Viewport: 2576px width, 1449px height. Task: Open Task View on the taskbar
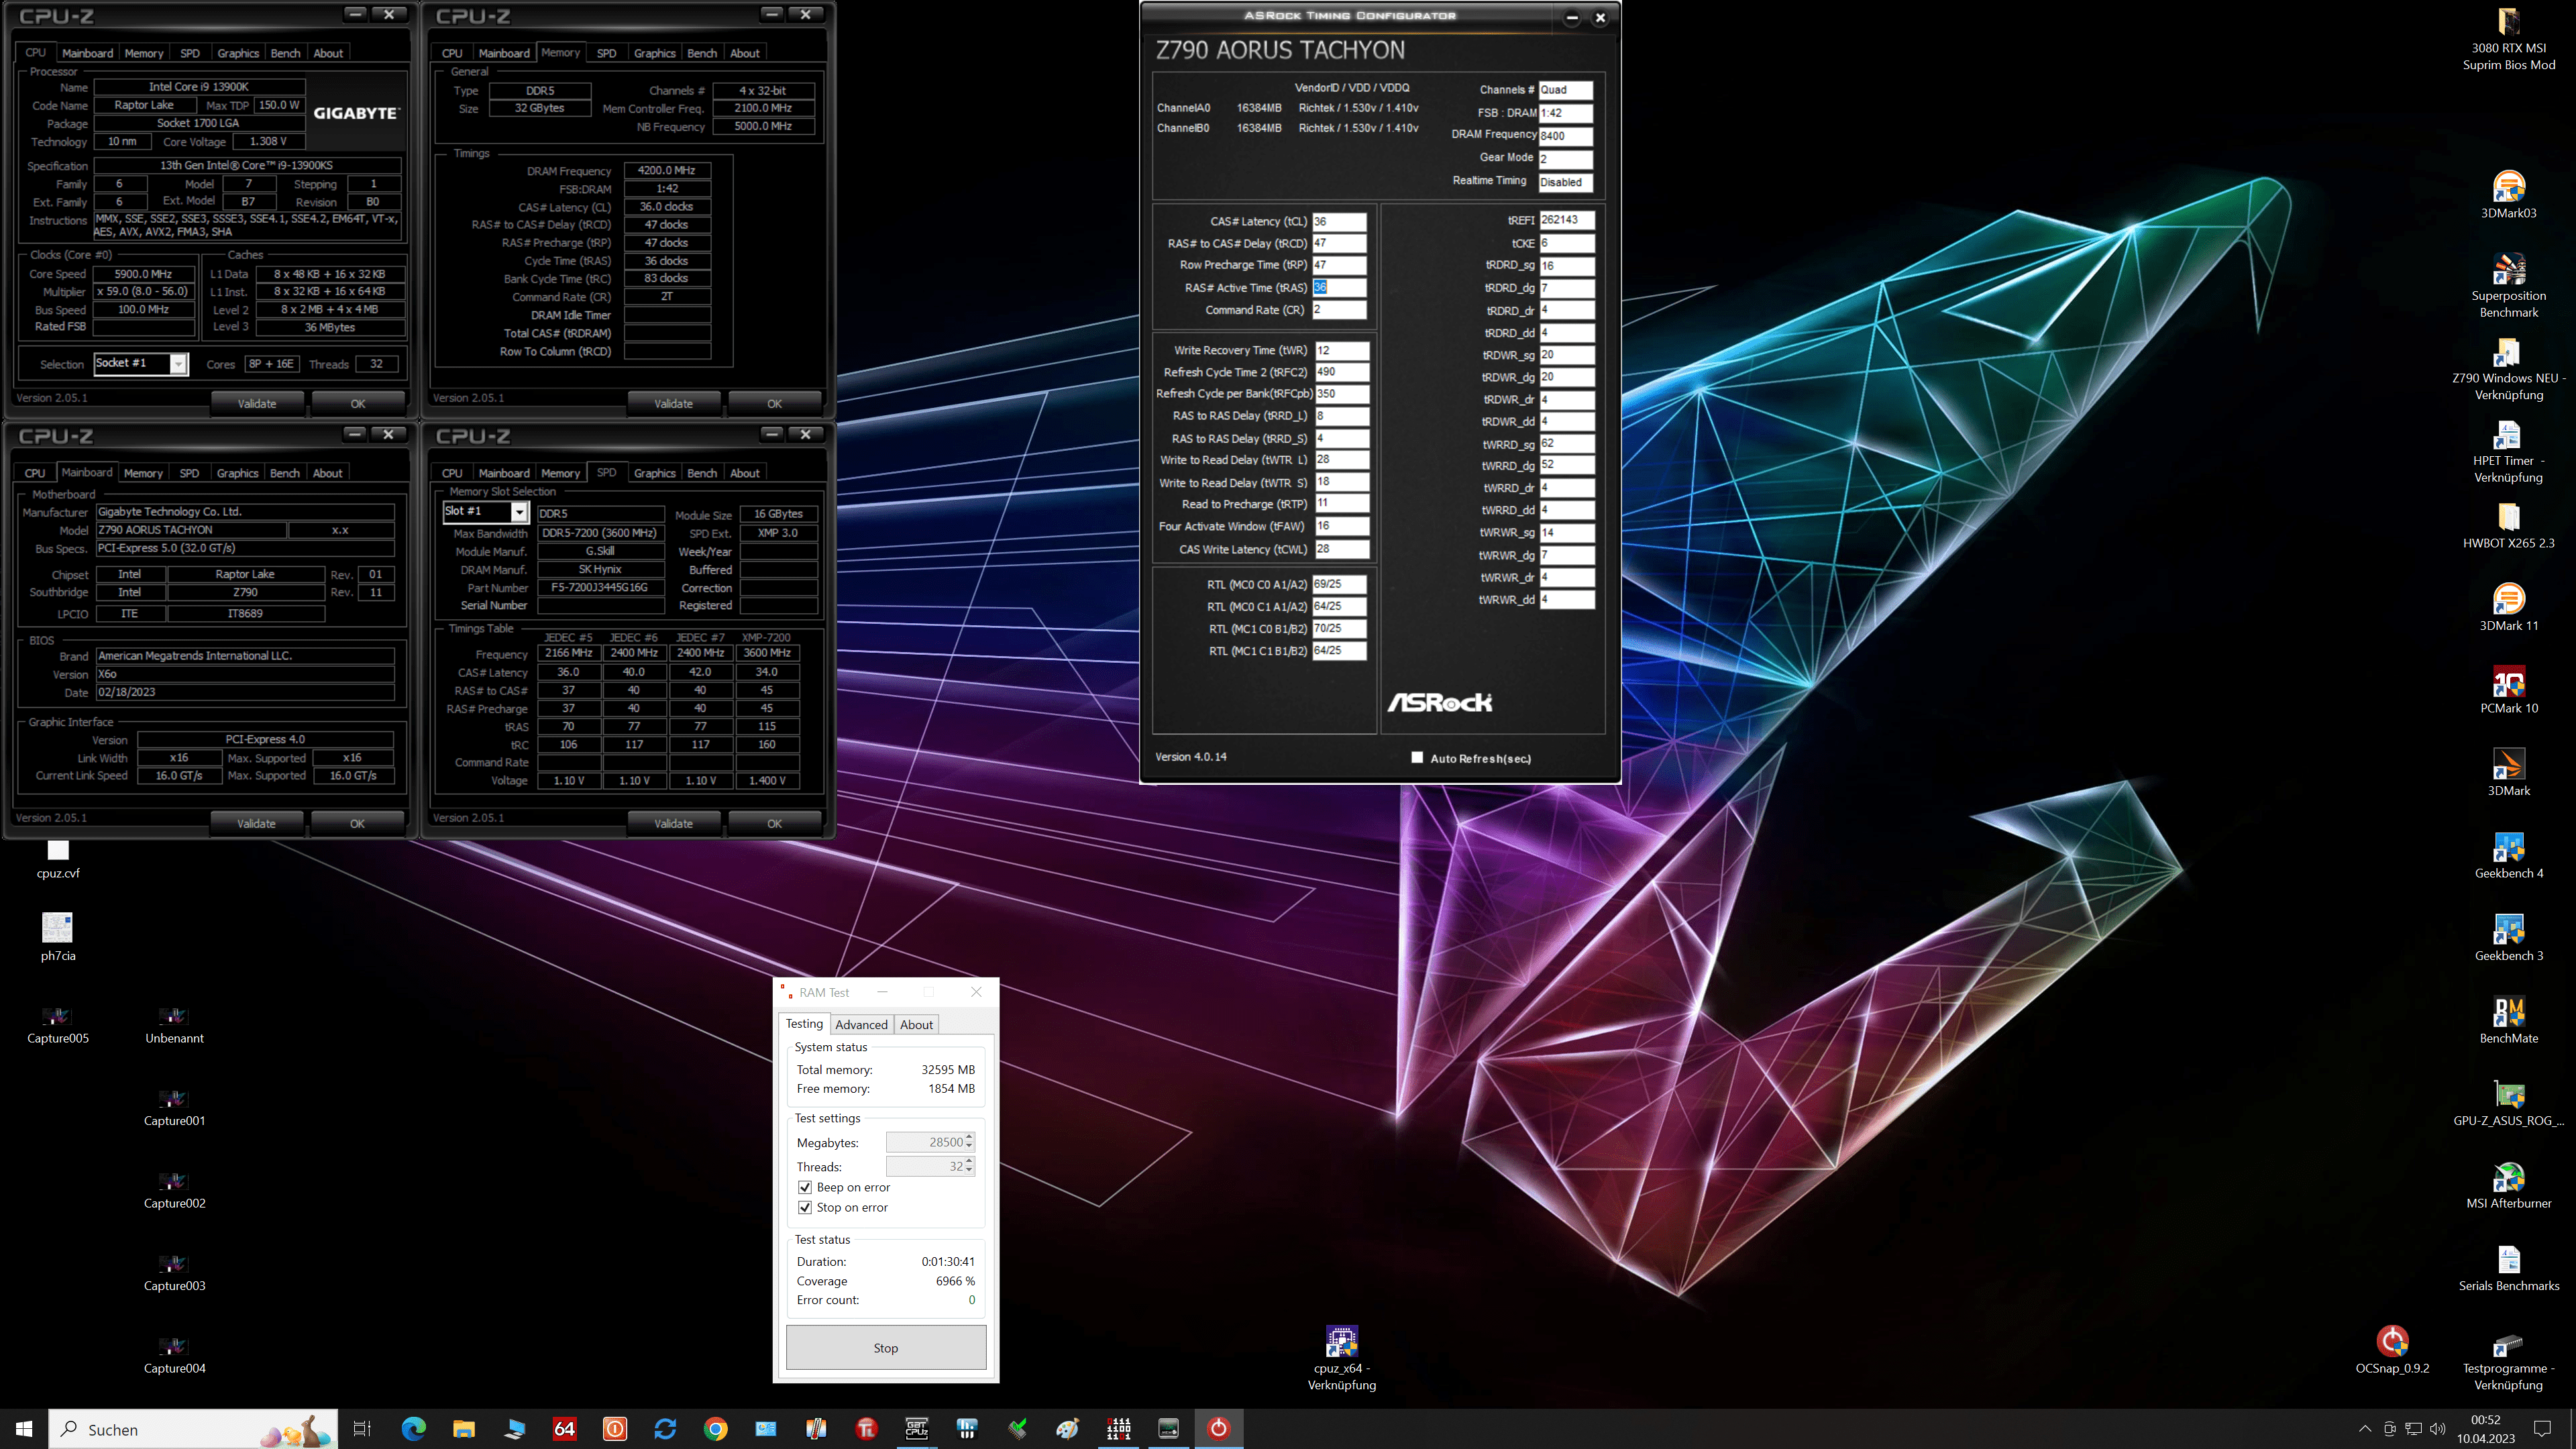click(x=362, y=1429)
